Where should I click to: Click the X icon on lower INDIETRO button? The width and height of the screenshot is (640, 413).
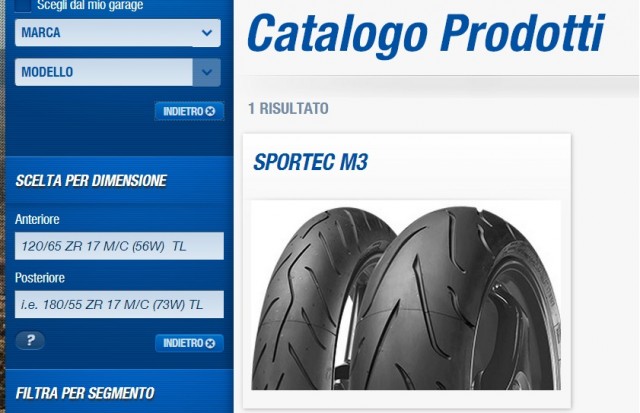point(211,343)
